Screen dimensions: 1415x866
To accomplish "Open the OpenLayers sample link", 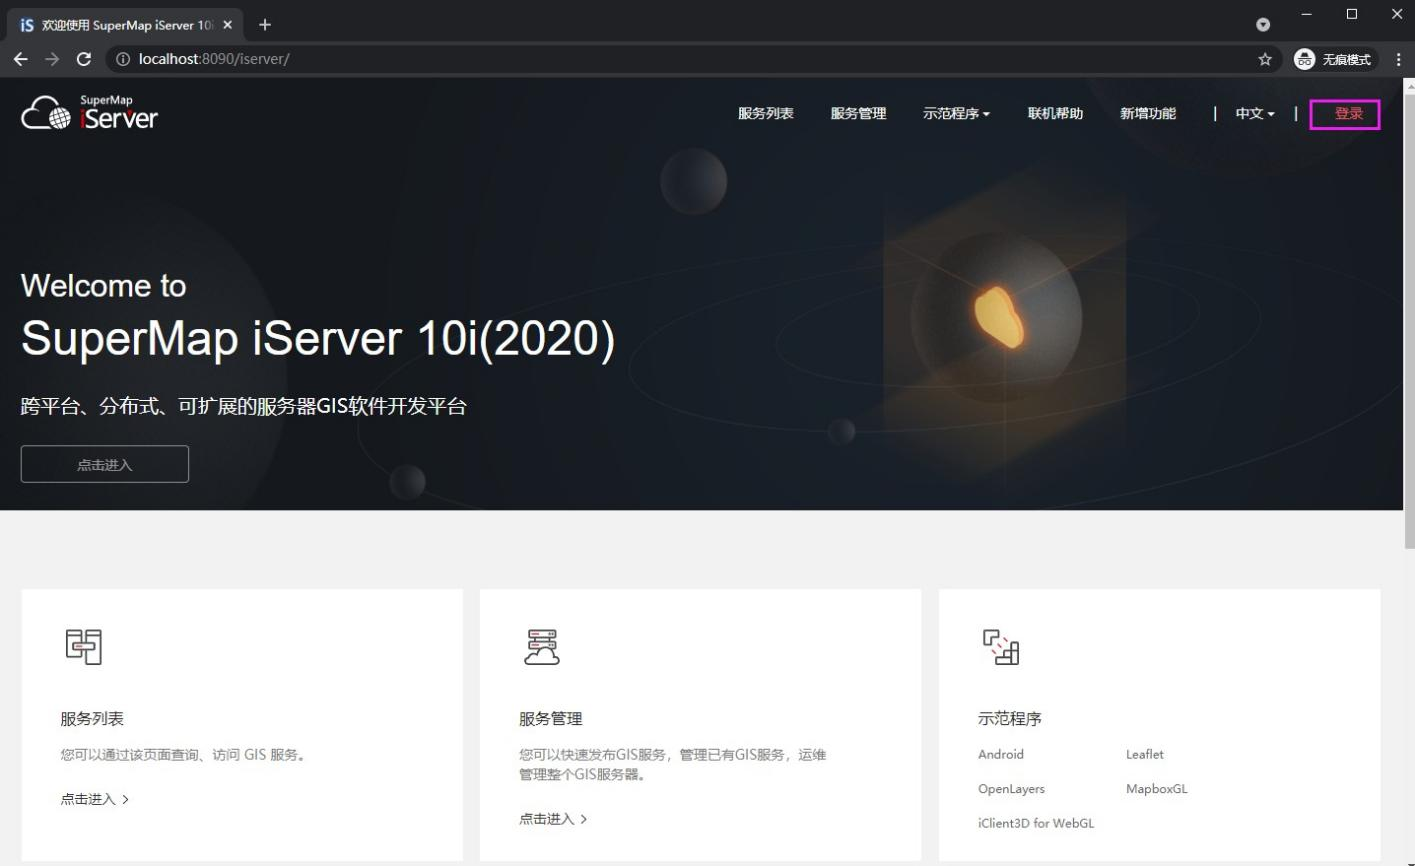I will tap(1011, 789).
